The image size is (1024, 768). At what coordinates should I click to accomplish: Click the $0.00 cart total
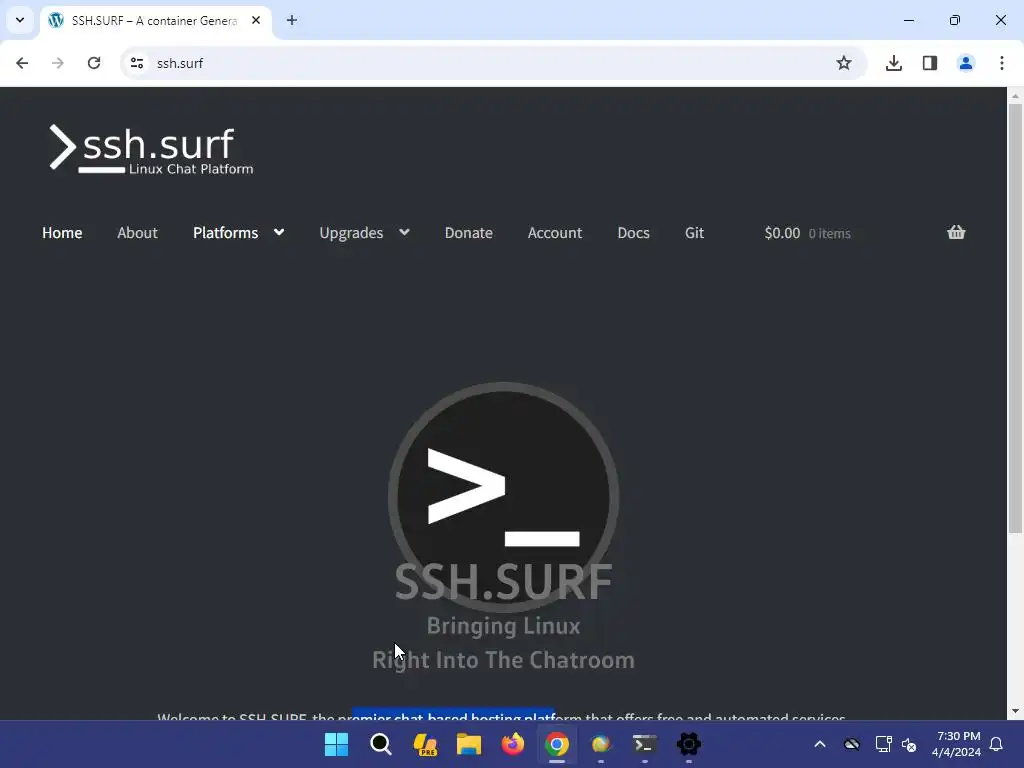click(782, 232)
